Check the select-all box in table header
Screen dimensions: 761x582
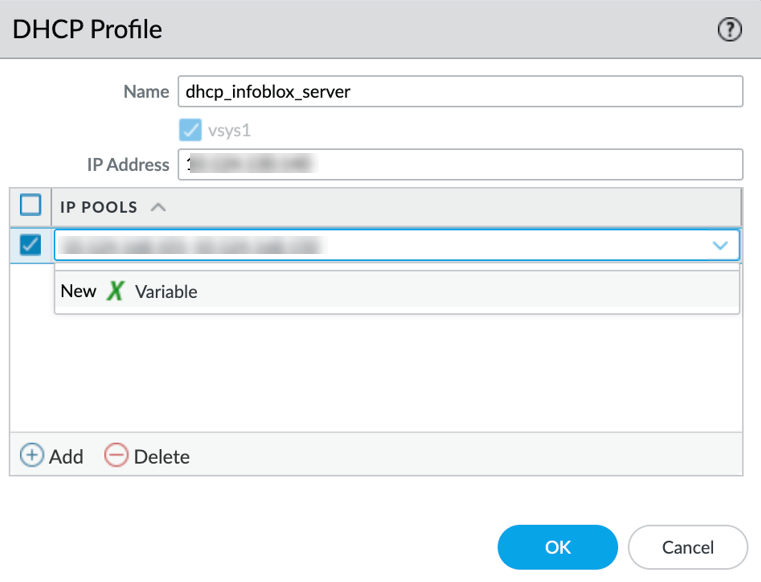click(x=31, y=206)
